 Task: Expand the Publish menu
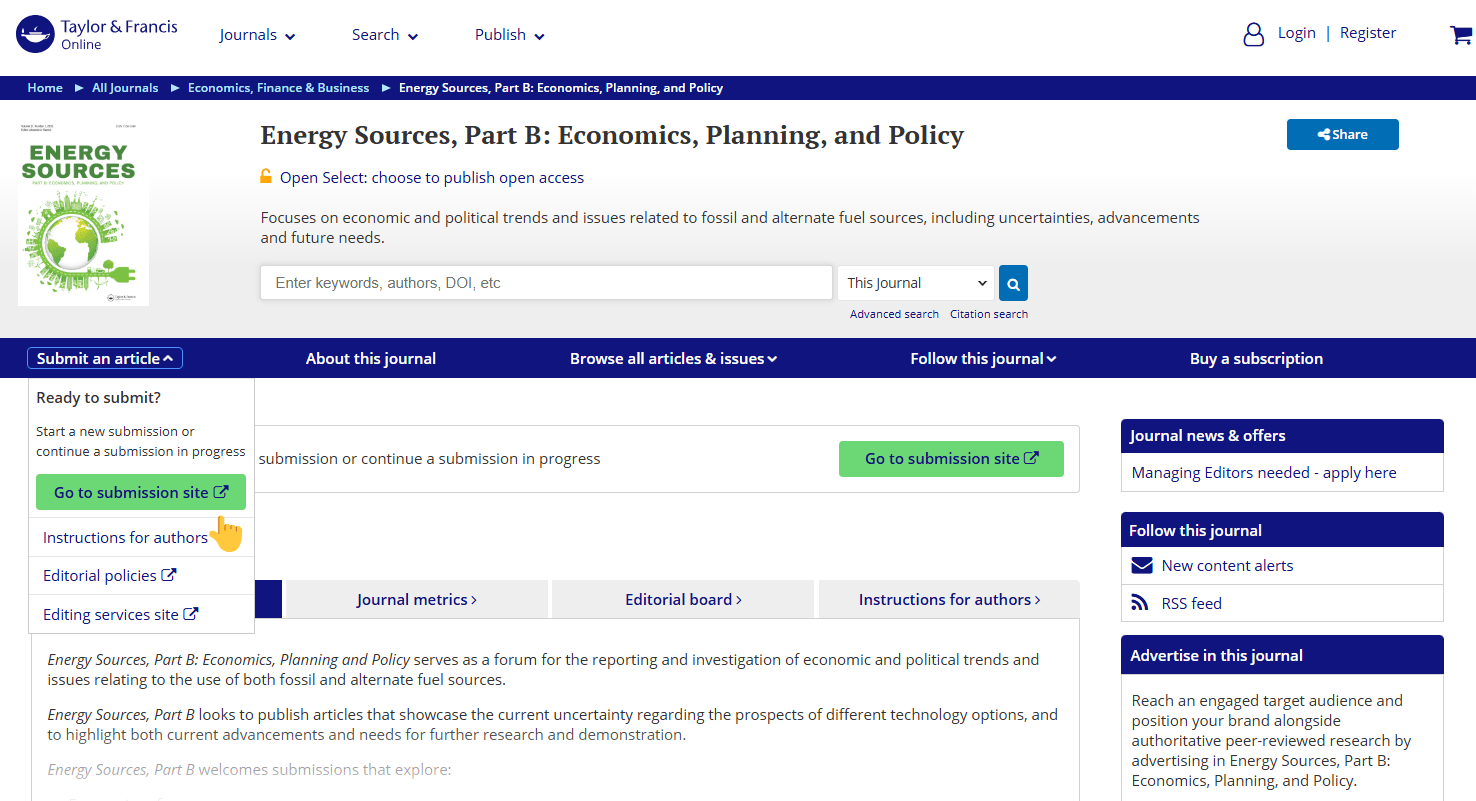click(510, 35)
